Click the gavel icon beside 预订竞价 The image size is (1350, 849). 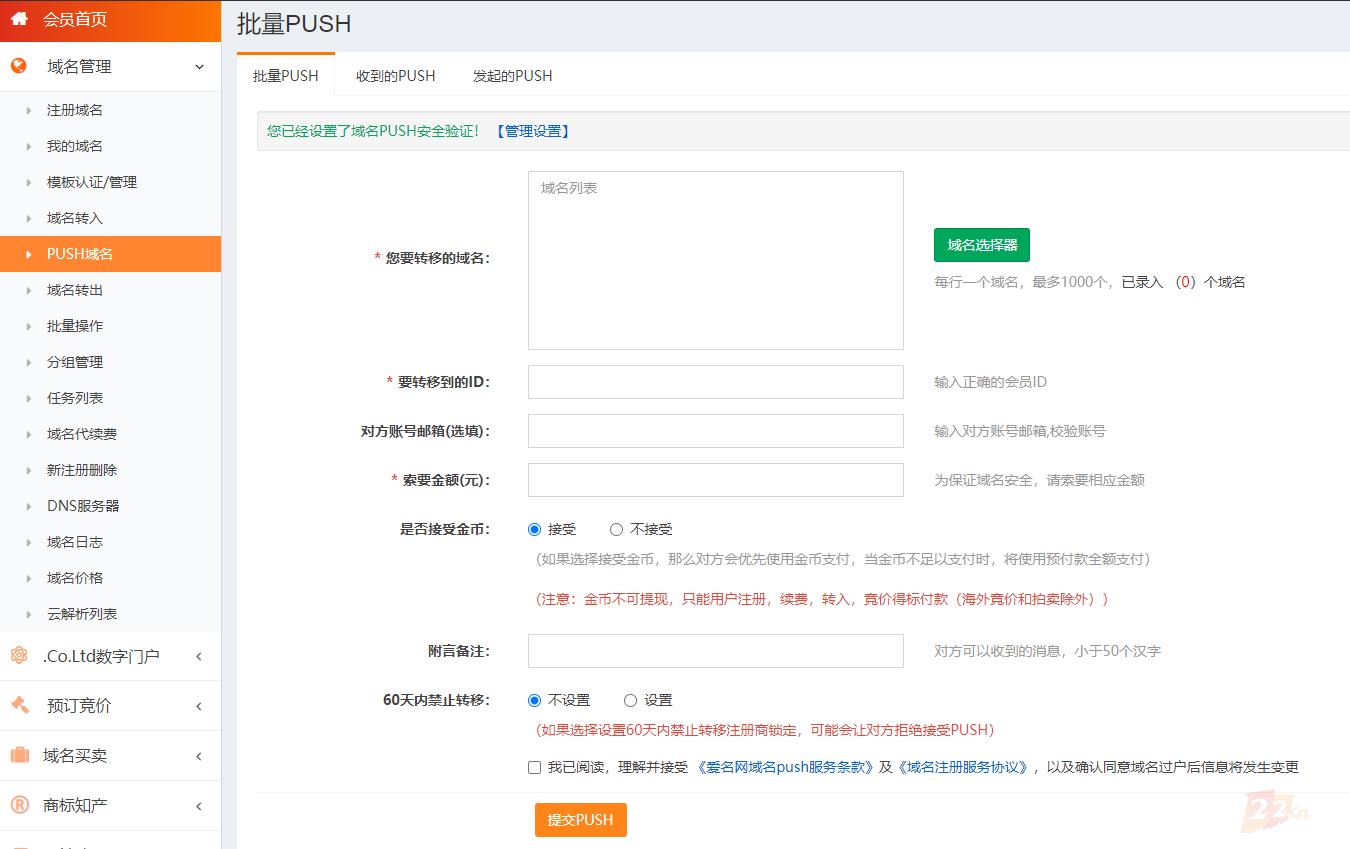click(19, 705)
